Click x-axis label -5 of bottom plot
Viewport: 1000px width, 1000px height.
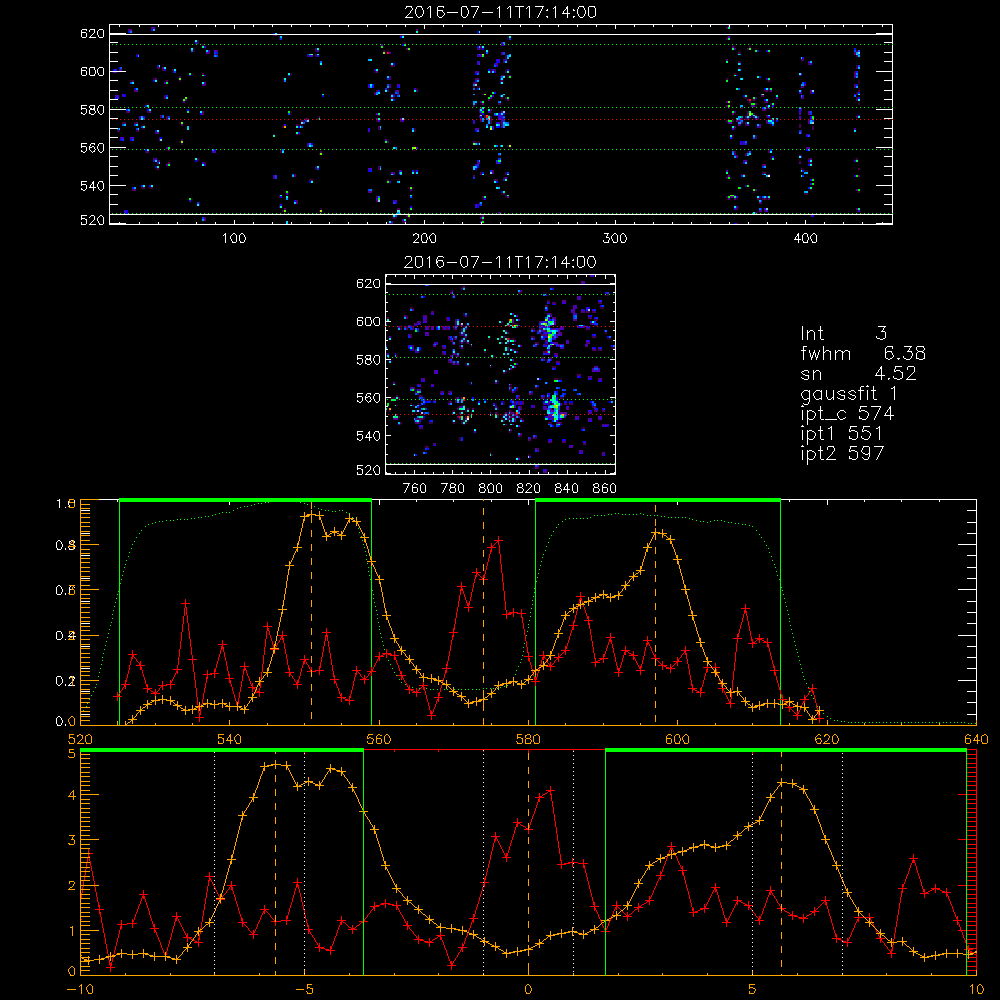(304, 989)
